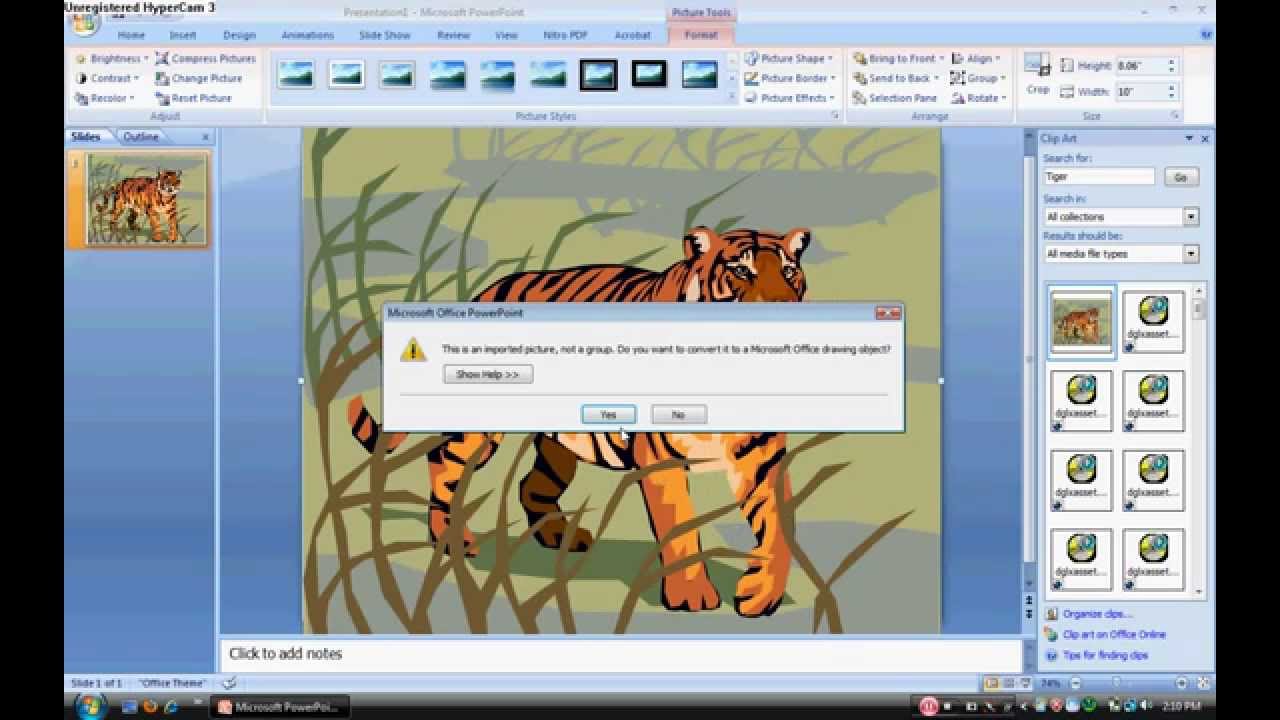The image size is (1280, 720).
Task: Open the Clip Art pane options arrow
Action: click(x=1189, y=139)
